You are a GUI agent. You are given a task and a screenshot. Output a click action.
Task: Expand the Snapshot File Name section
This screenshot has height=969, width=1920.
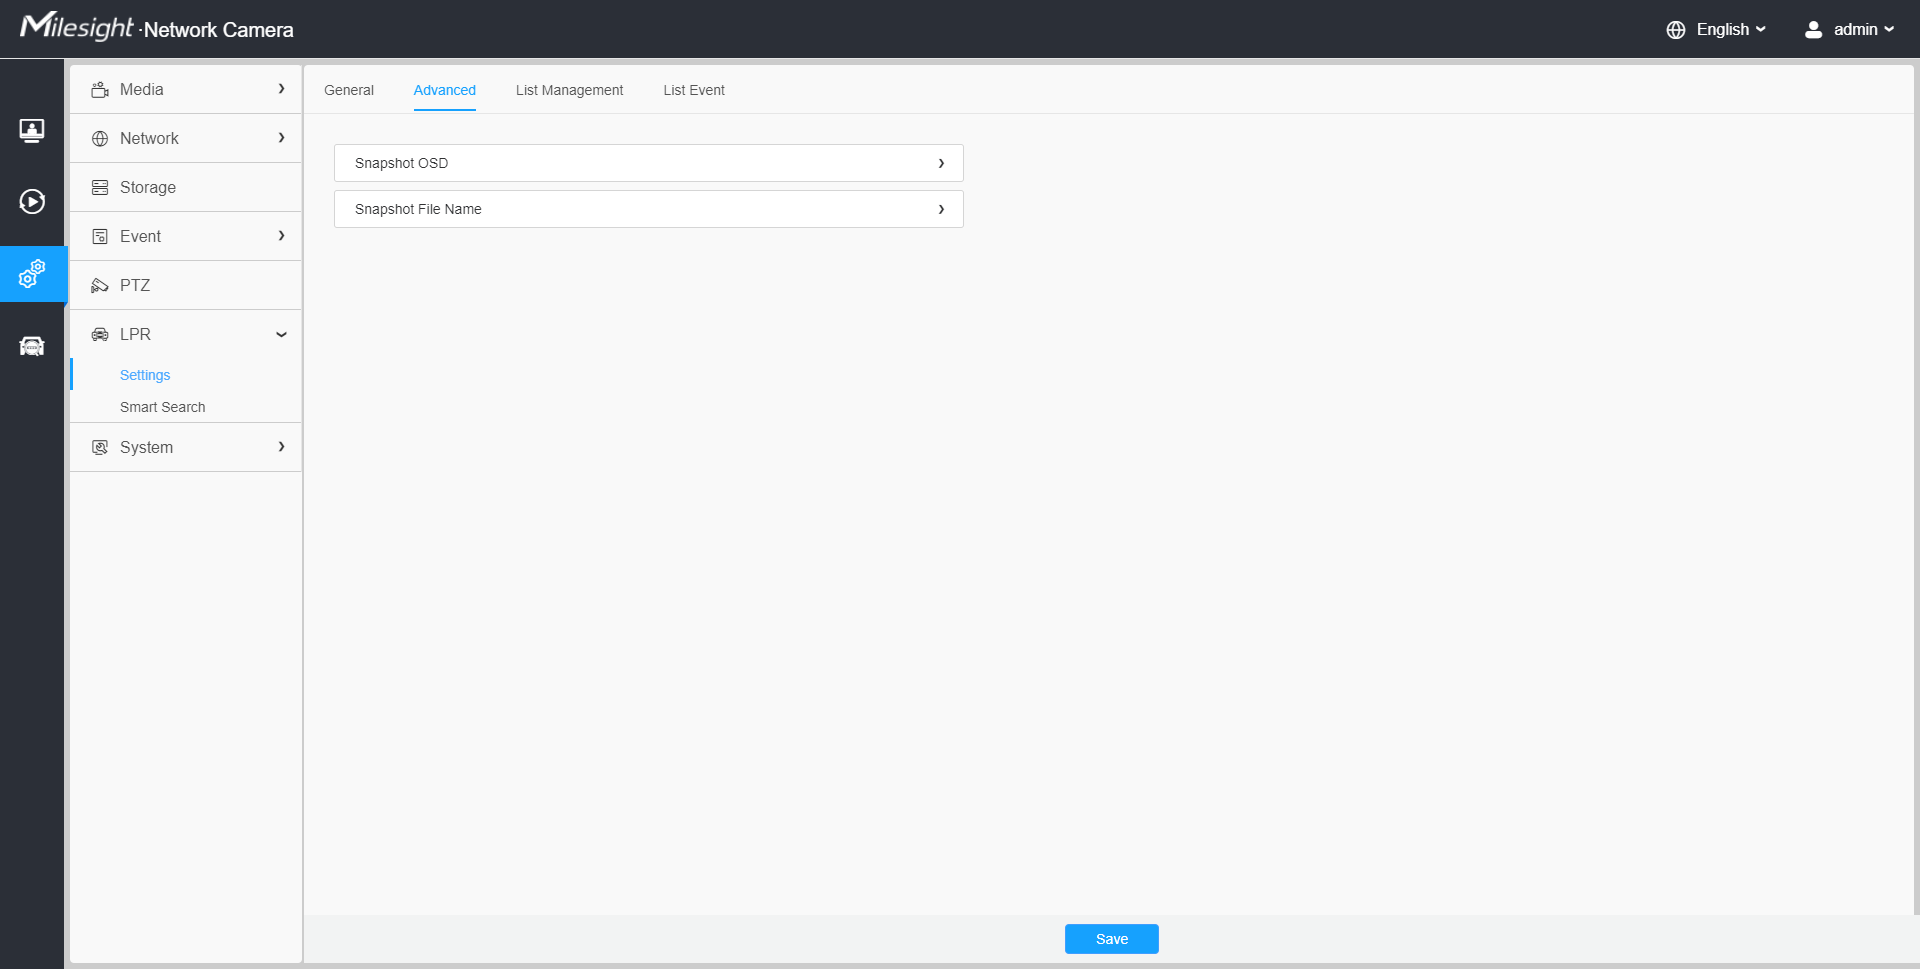pos(648,209)
